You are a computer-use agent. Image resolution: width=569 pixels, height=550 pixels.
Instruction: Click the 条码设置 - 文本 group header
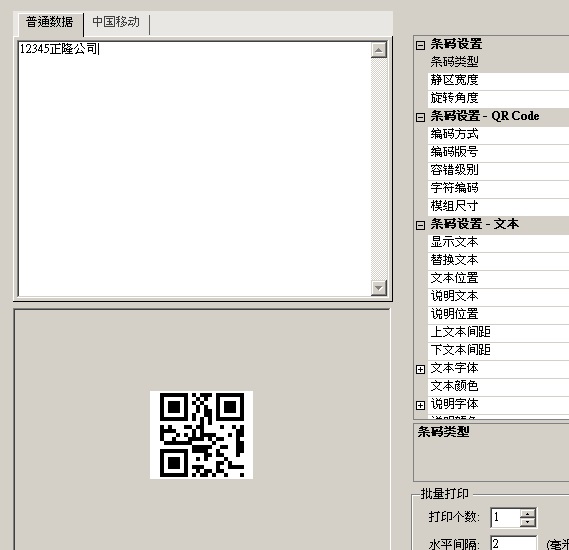tap(475, 224)
